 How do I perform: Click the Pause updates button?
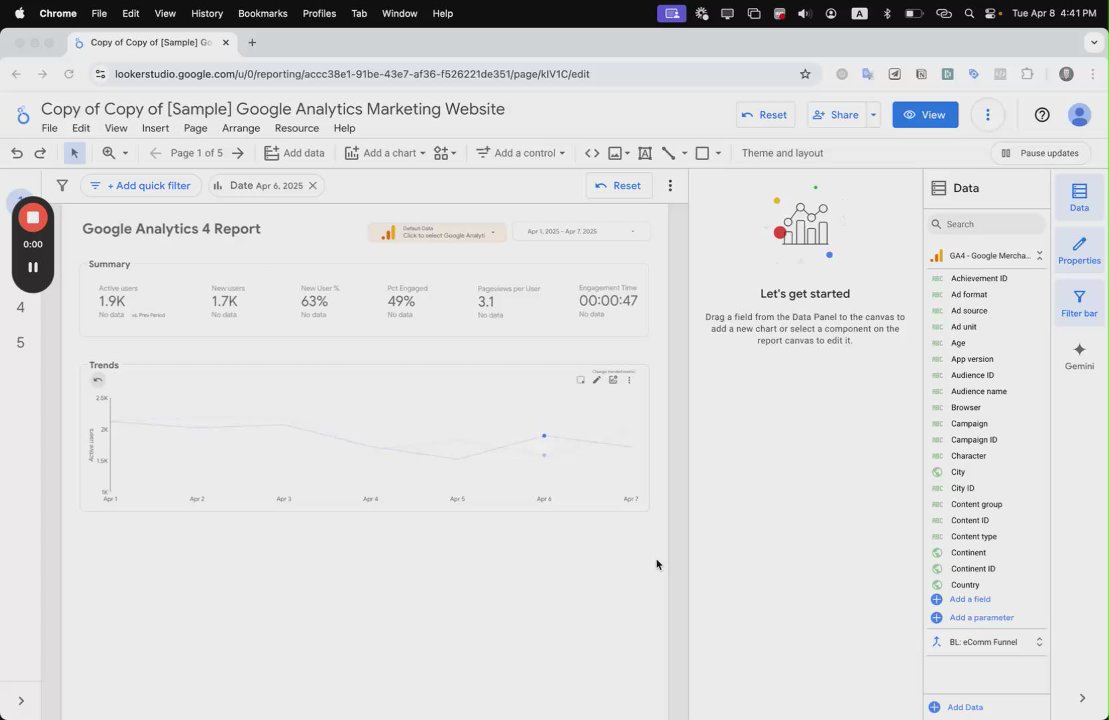[1040, 153]
